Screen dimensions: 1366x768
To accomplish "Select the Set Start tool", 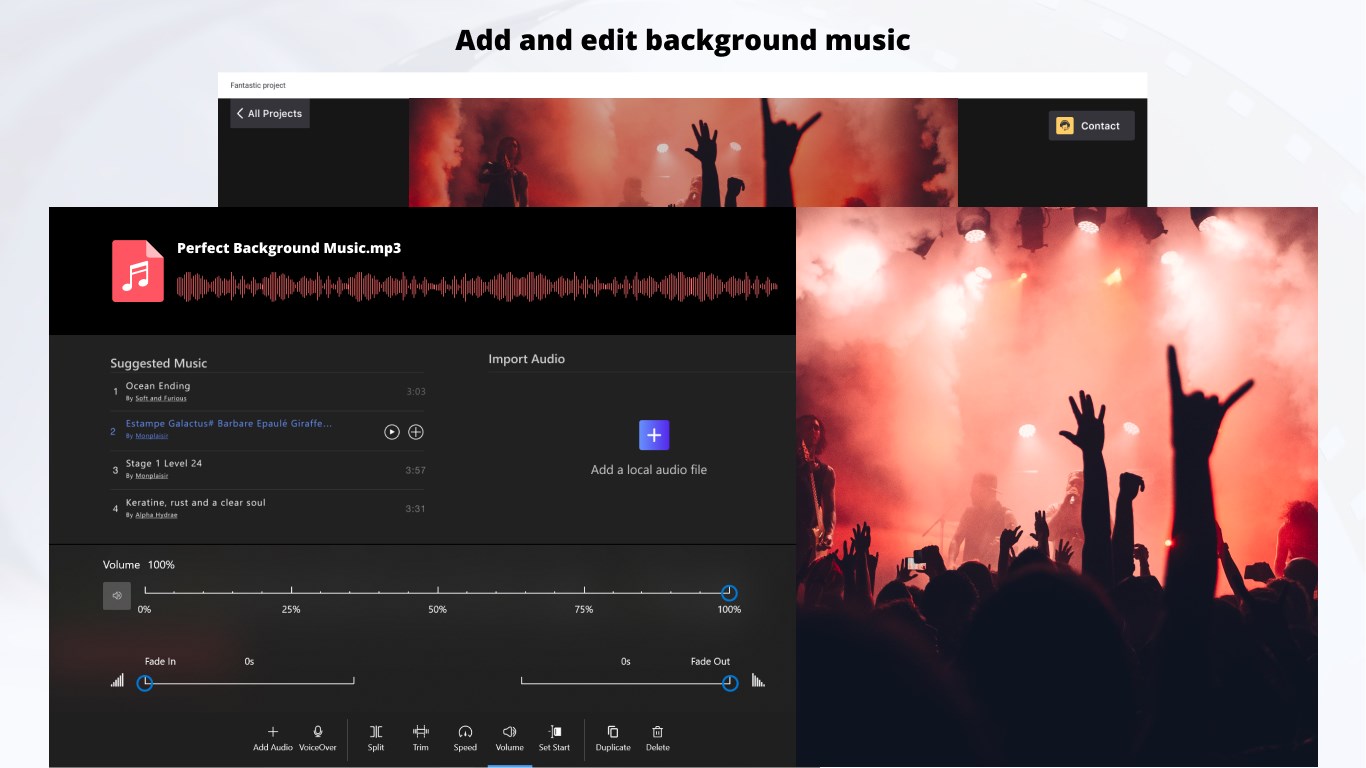I will 555,739.
